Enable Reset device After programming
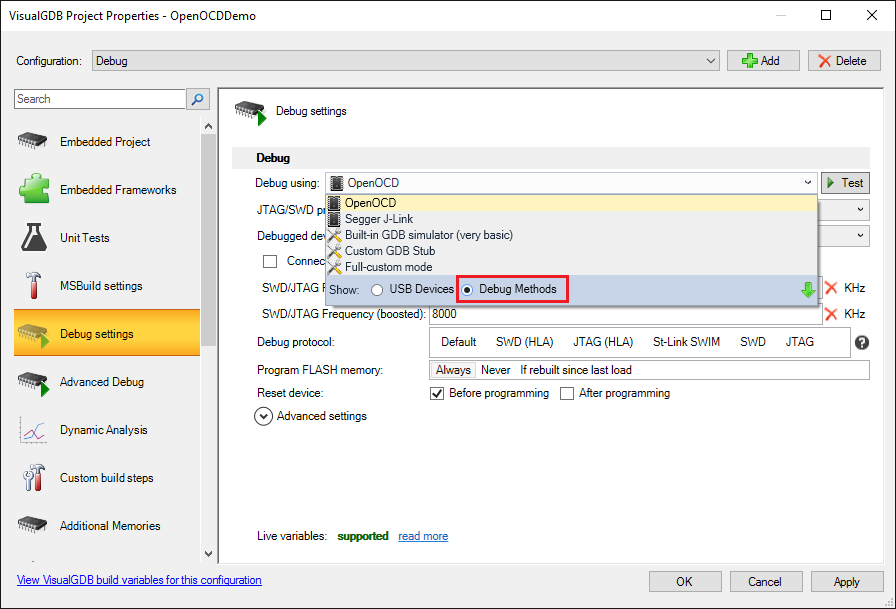 (567, 394)
